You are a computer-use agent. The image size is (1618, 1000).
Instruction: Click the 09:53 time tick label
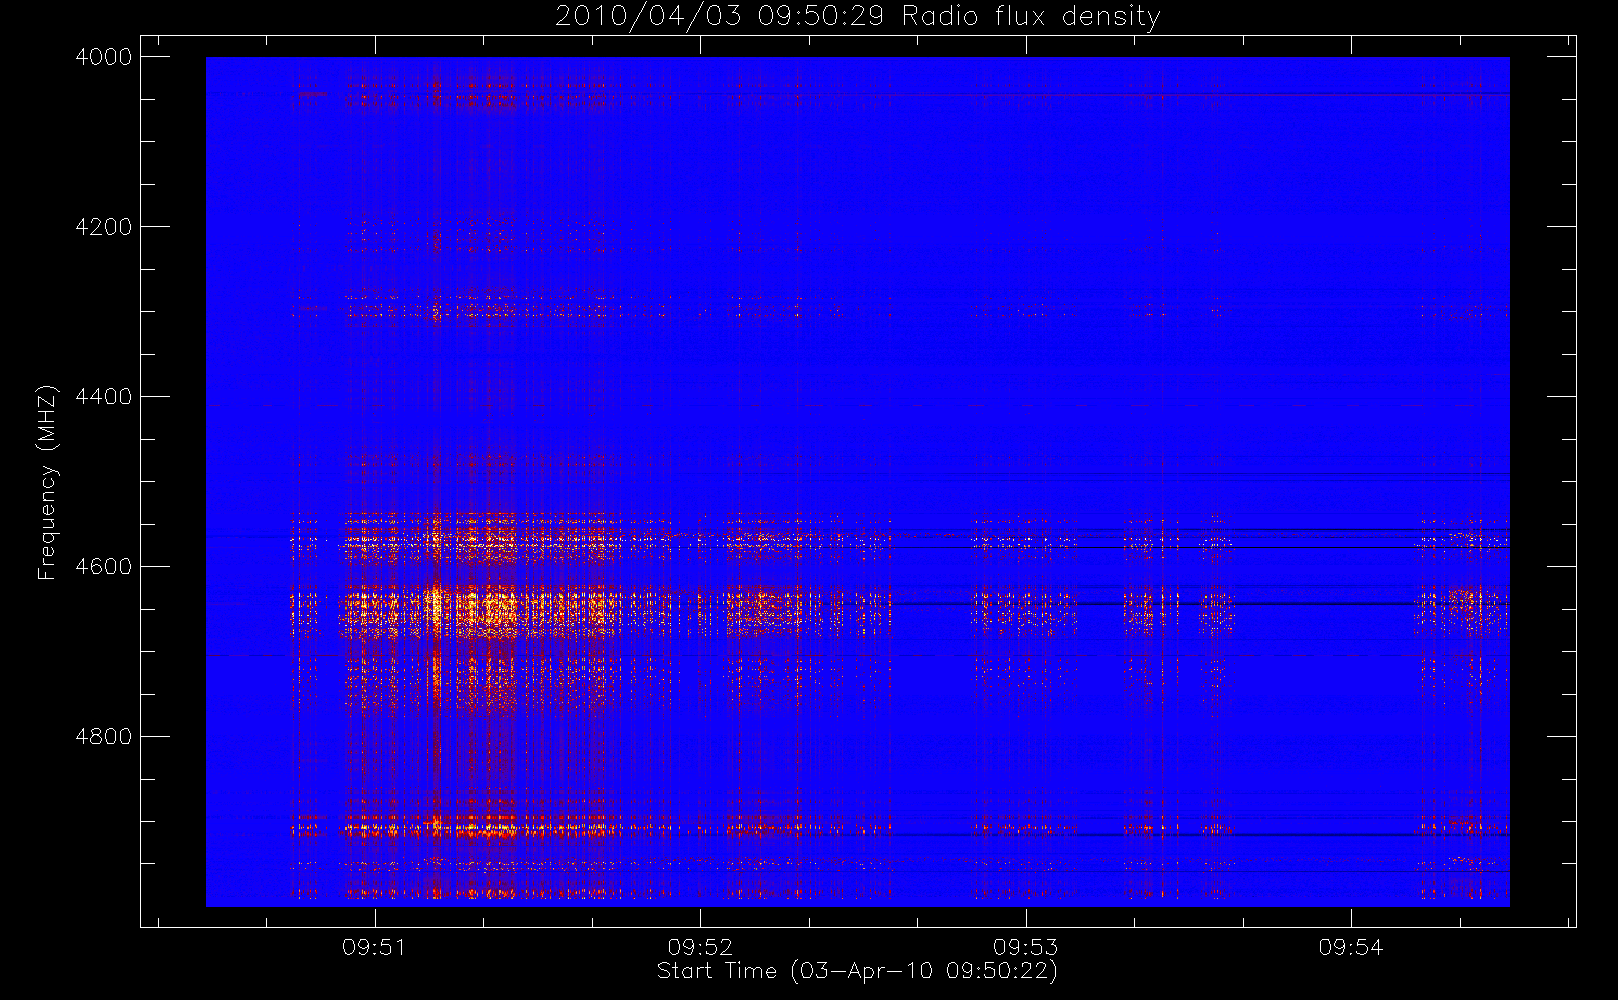click(1025, 947)
